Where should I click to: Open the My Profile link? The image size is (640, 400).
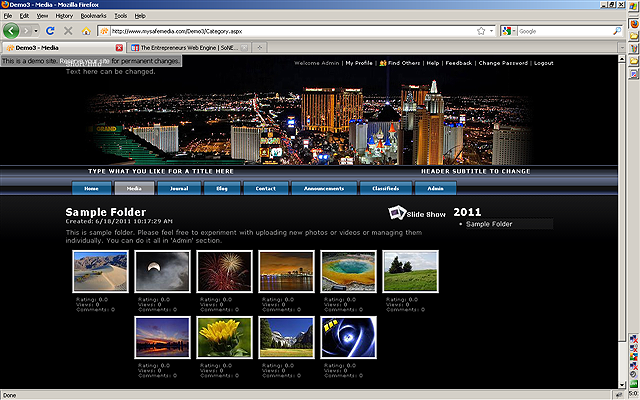tap(359, 63)
